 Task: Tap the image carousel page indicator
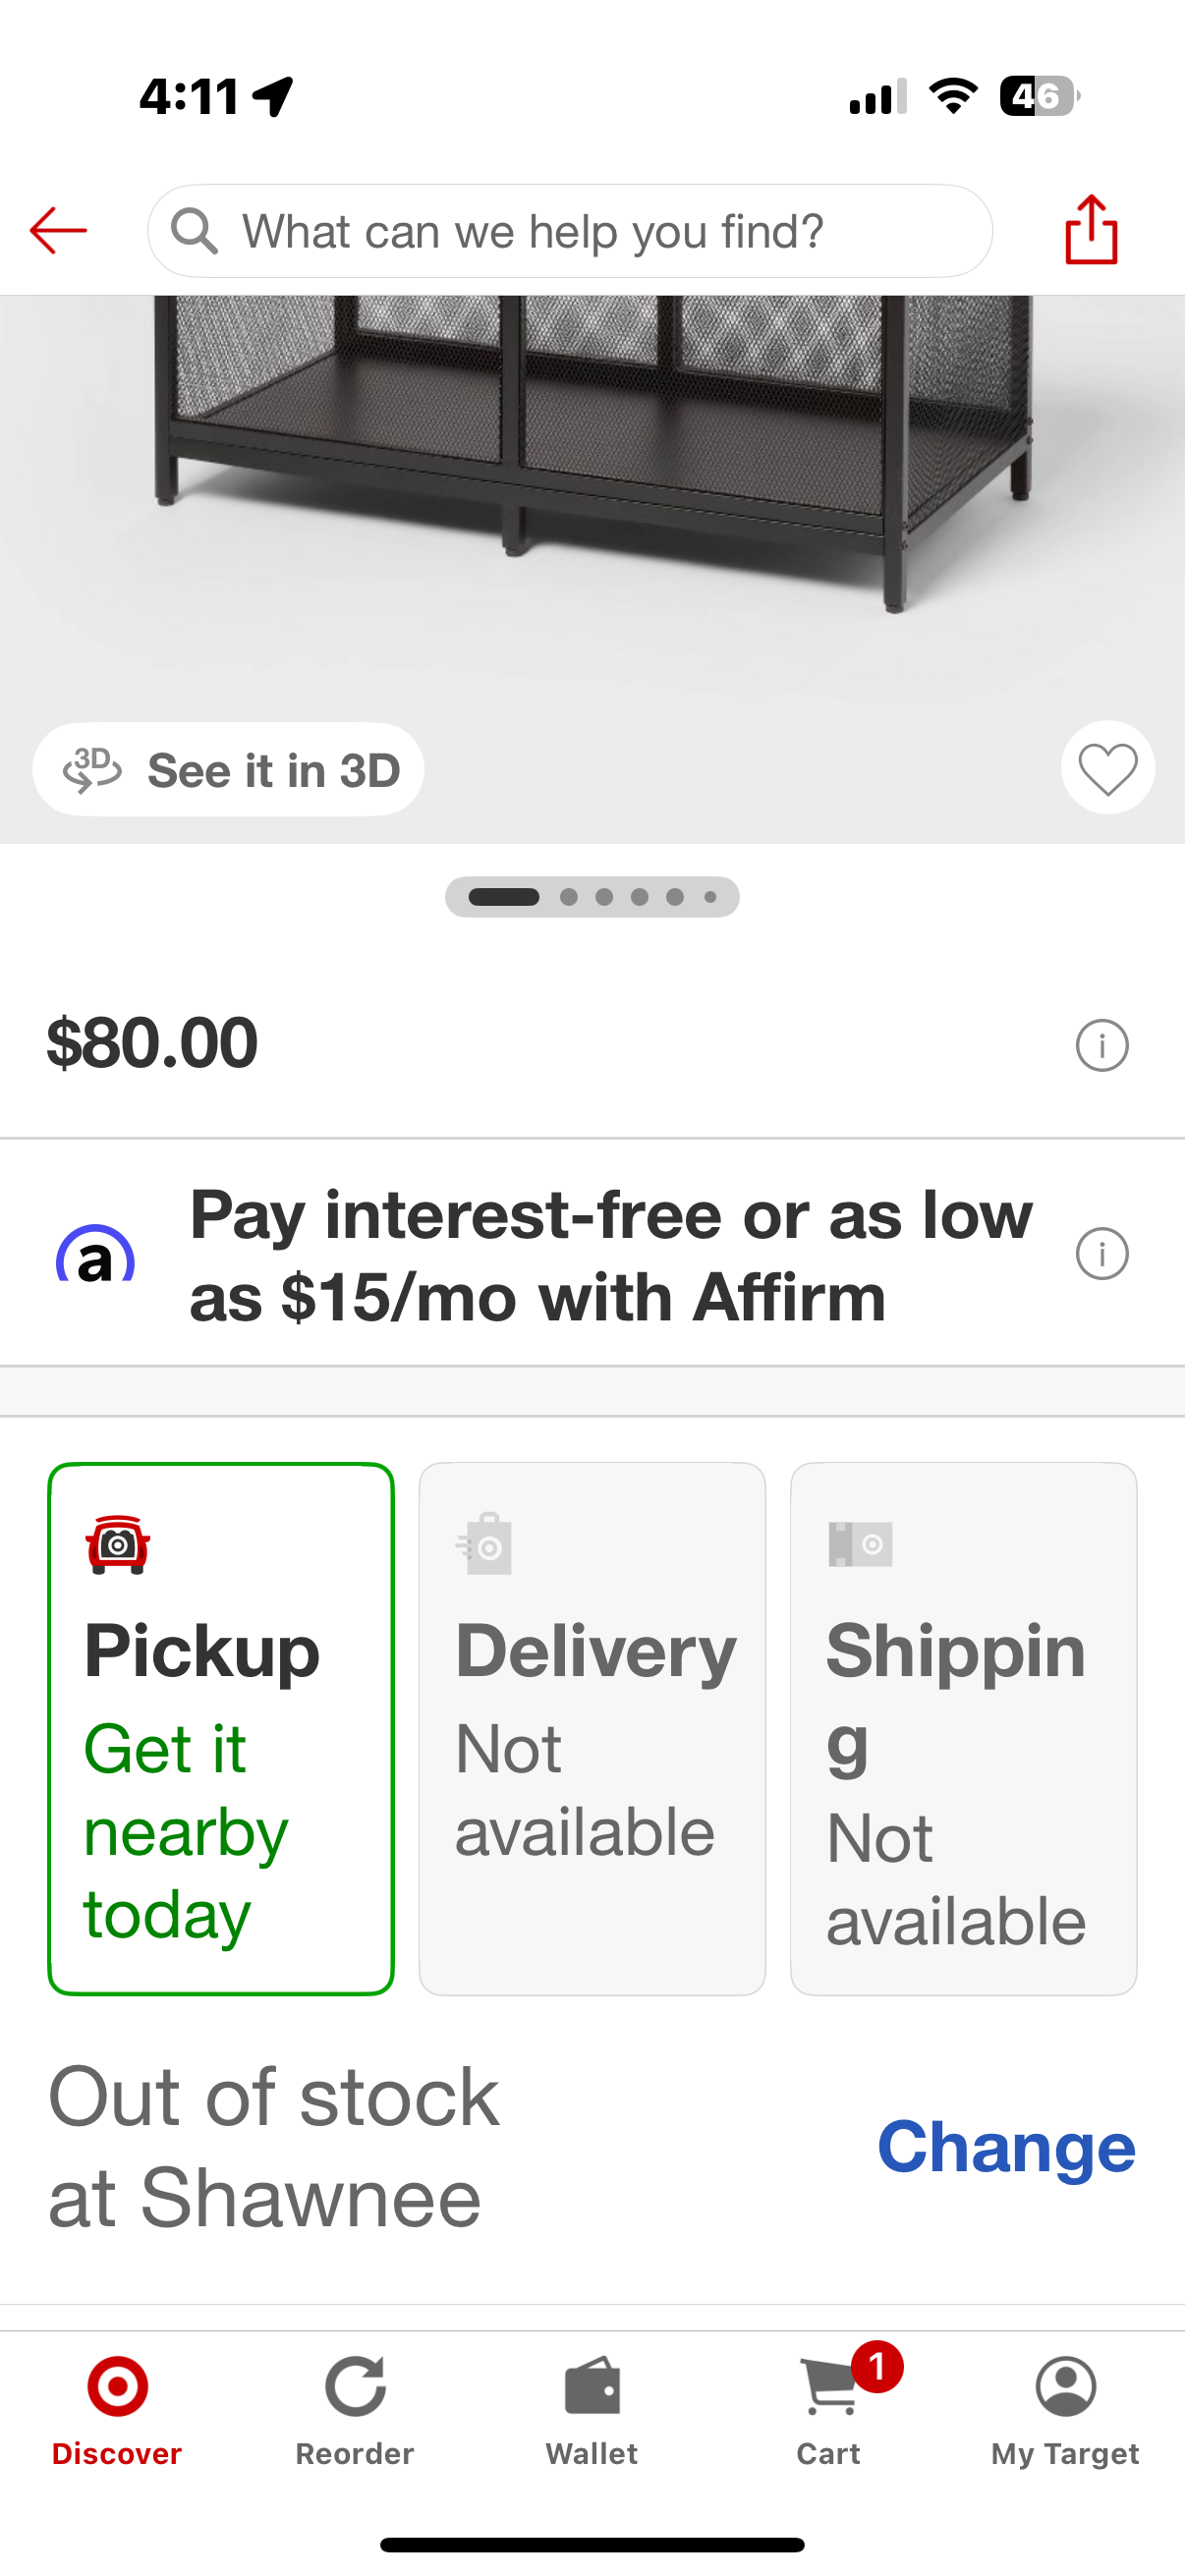[x=592, y=897]
